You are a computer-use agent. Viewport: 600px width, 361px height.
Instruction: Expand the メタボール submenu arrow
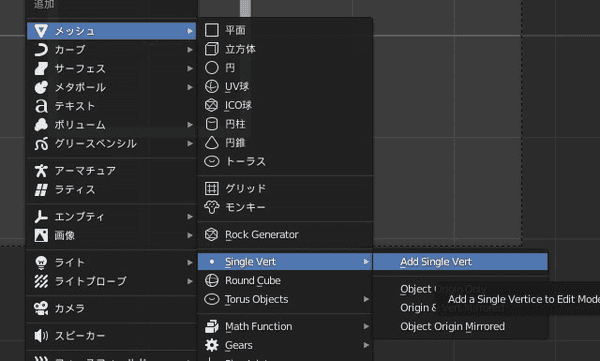190,87
